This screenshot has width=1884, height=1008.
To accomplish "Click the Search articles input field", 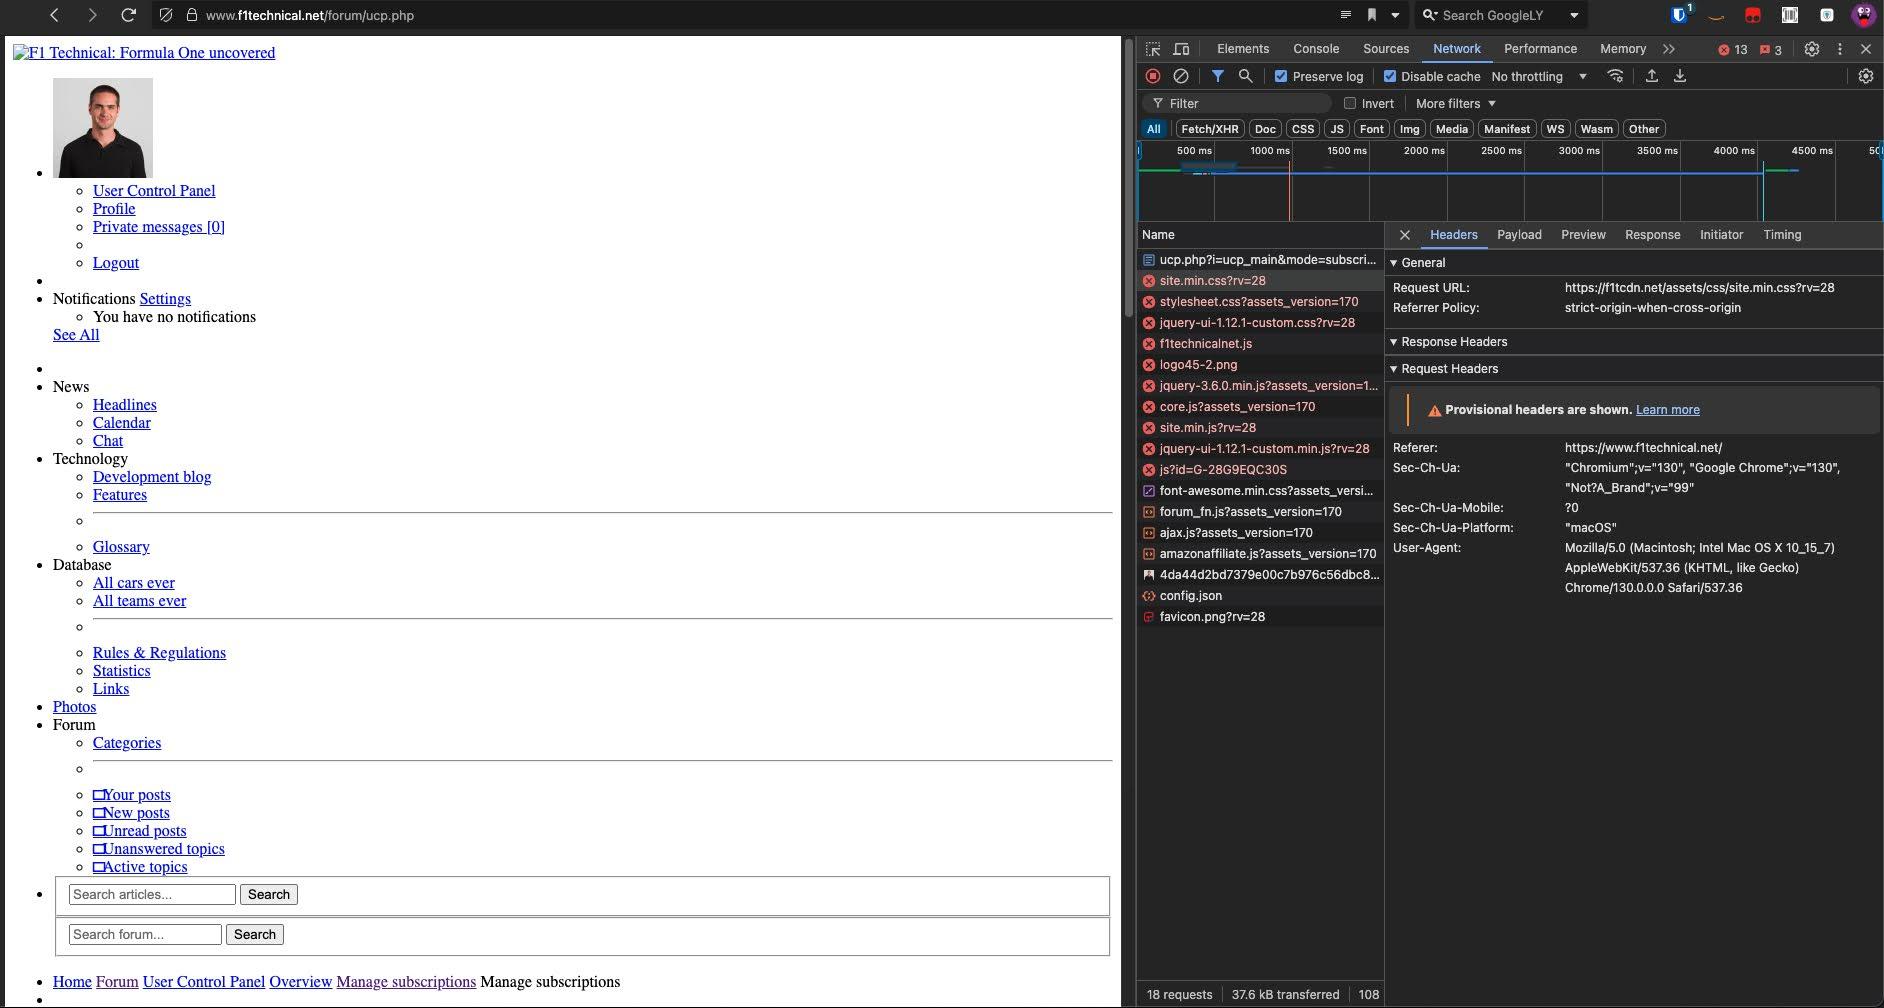I will coord(152,895).
